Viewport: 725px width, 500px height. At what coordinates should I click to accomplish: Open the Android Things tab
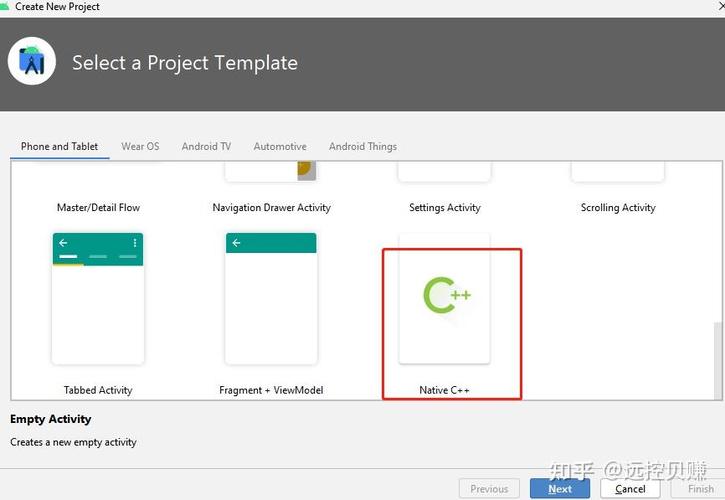363,147
